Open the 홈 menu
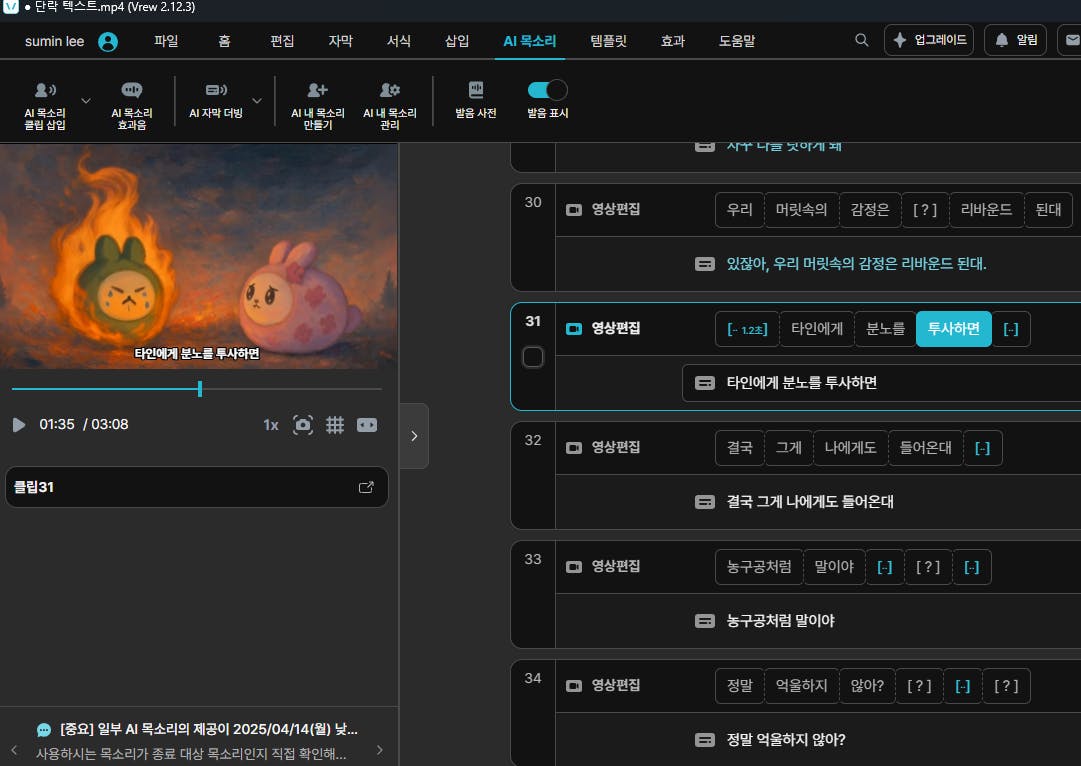This screenshot has width=1081, height=766. point(224,41)
